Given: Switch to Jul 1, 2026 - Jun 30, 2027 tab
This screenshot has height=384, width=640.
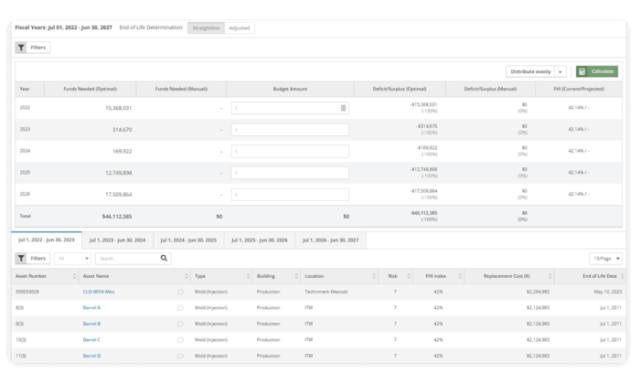Looking at the screenshot, I should pyautogui.click(x=331, y=240).
